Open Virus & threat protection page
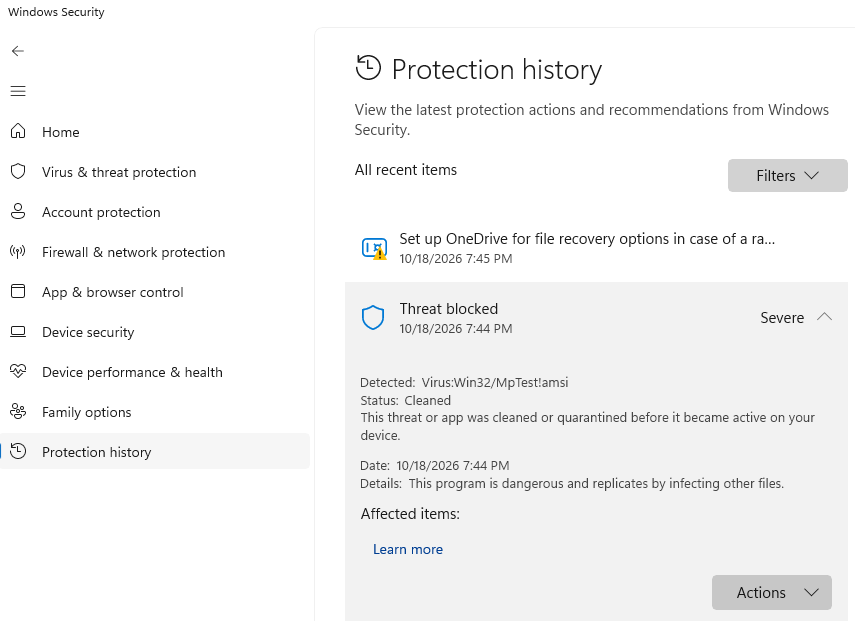Screen dimensions: 855x621 click(155, 172)
